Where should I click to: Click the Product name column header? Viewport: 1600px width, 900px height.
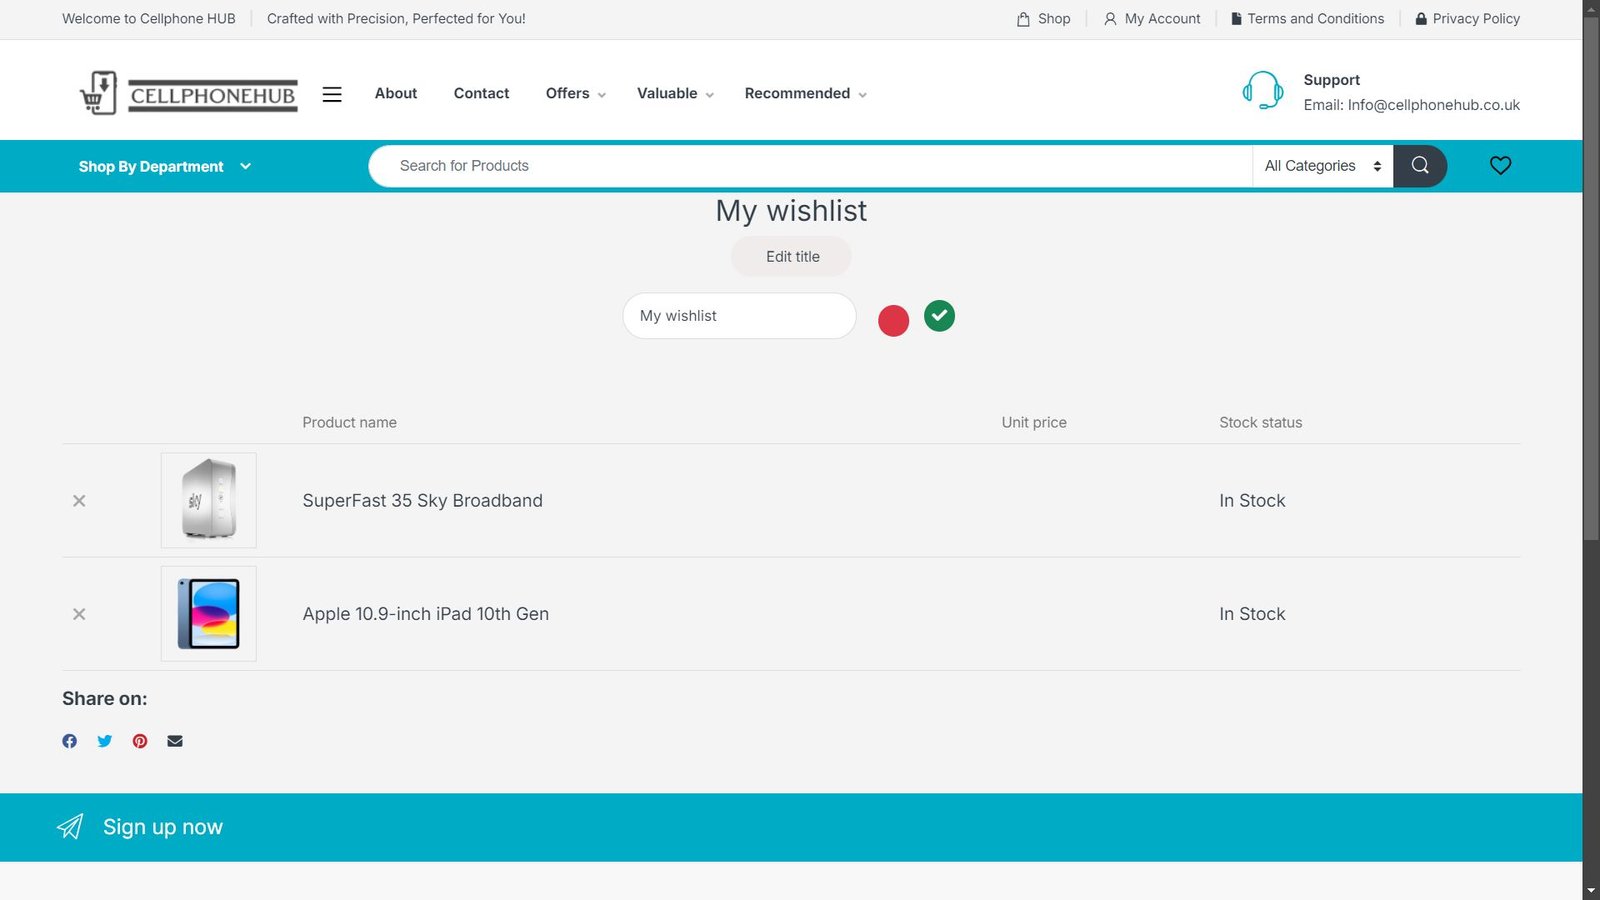pos(350,423)
